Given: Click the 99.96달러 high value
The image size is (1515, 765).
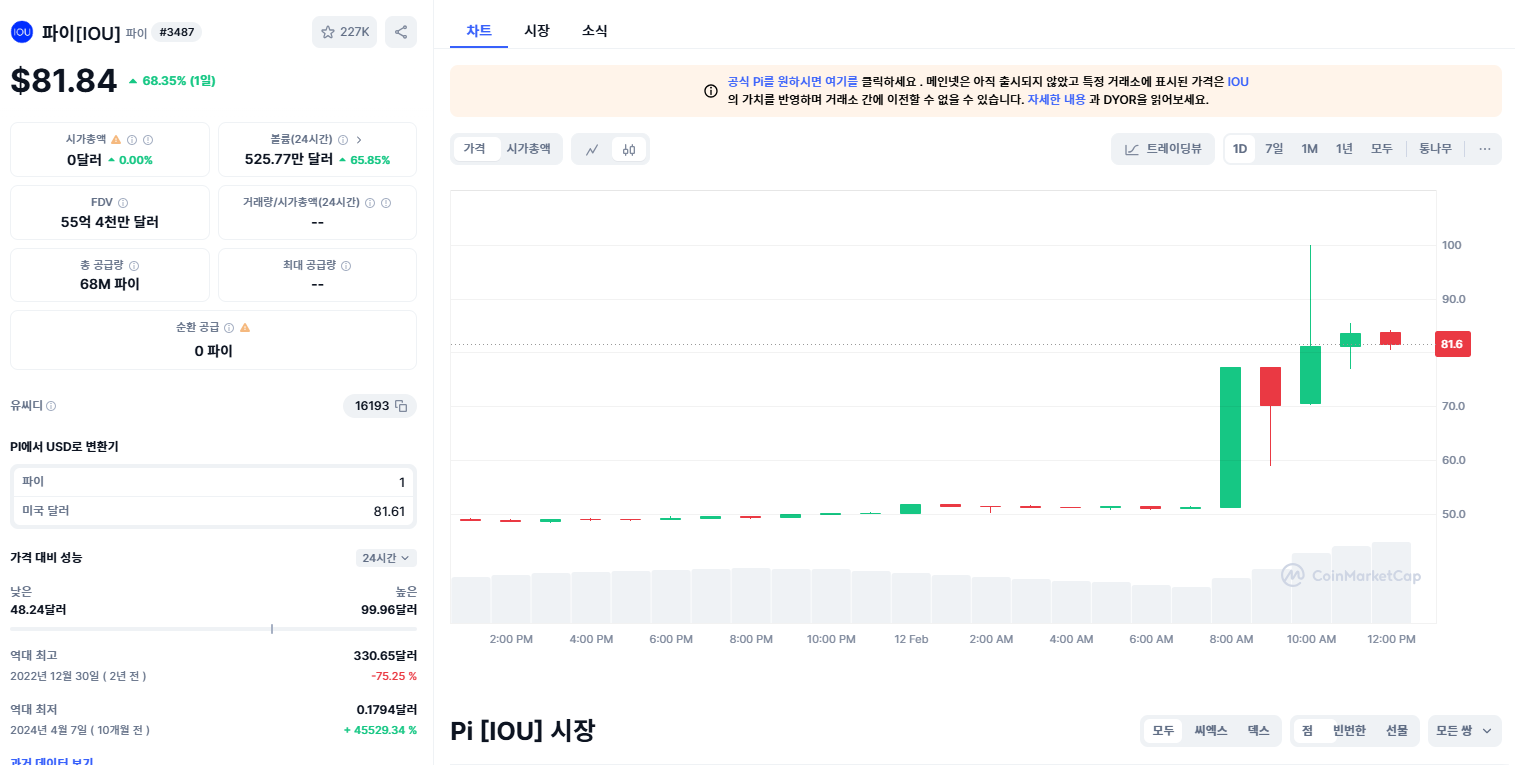Looking at the screenshot, I should pos(389,609).
